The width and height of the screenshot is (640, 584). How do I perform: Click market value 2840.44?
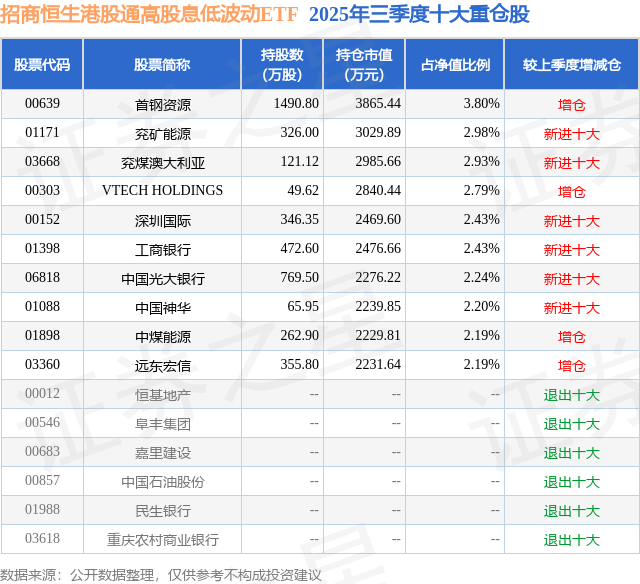[378, 191]
